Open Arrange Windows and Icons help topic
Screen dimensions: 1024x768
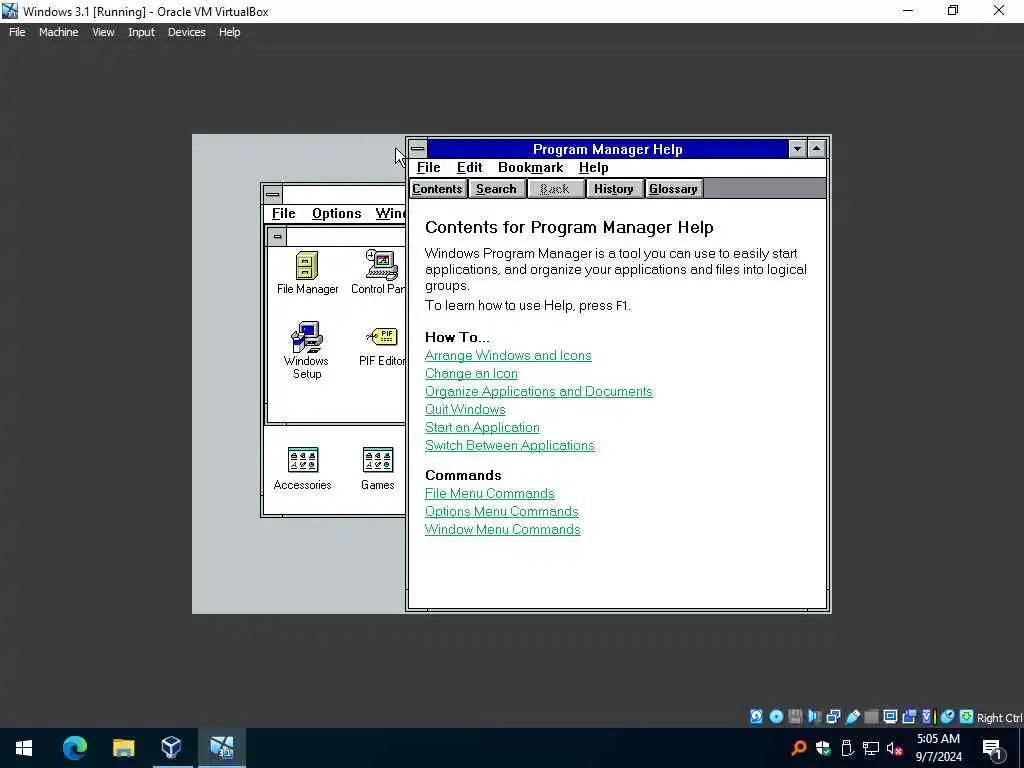[508, 355]
